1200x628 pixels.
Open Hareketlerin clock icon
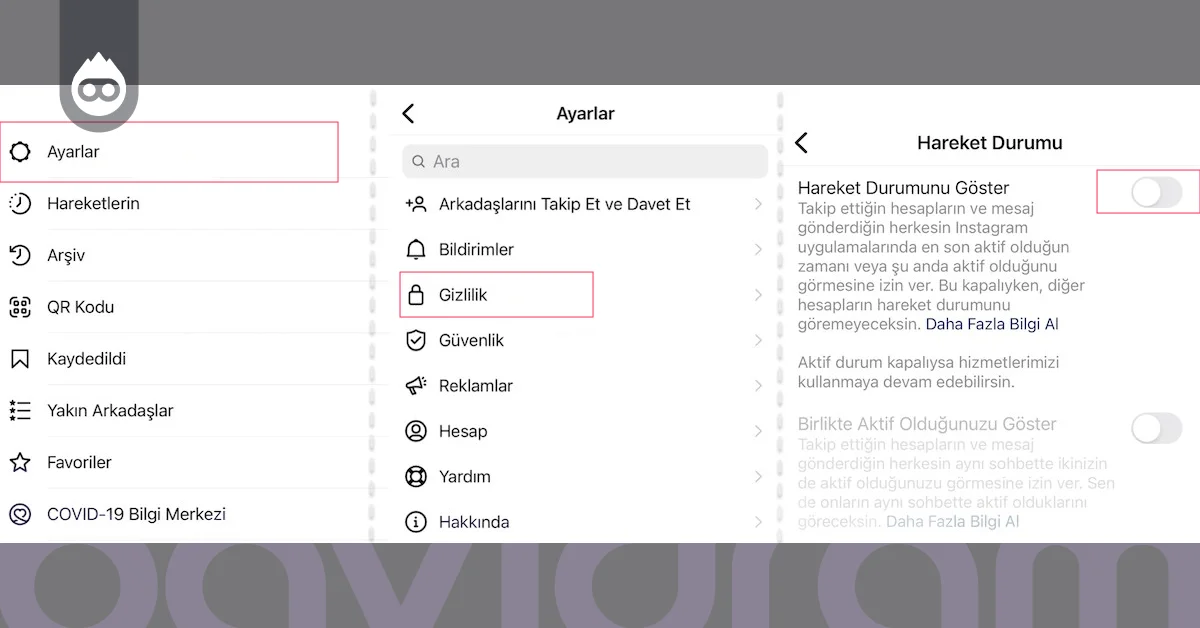[20, 204]
